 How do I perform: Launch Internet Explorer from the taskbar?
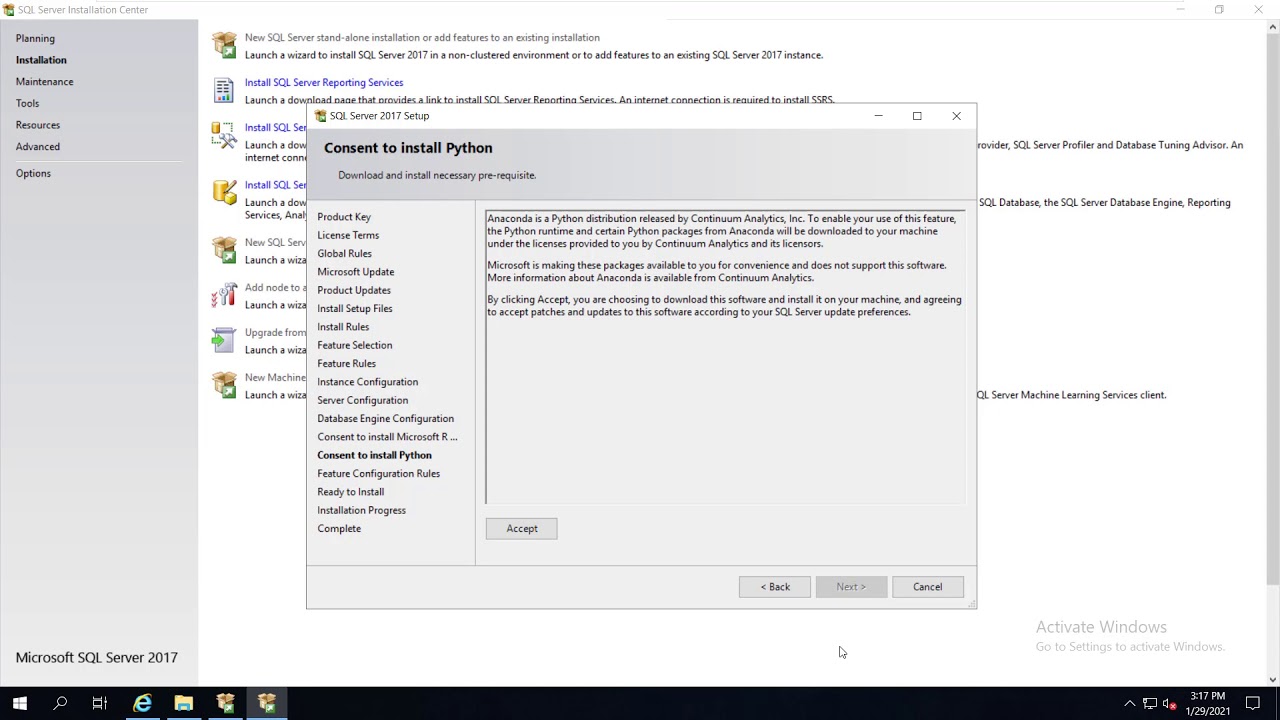point(143,703)
